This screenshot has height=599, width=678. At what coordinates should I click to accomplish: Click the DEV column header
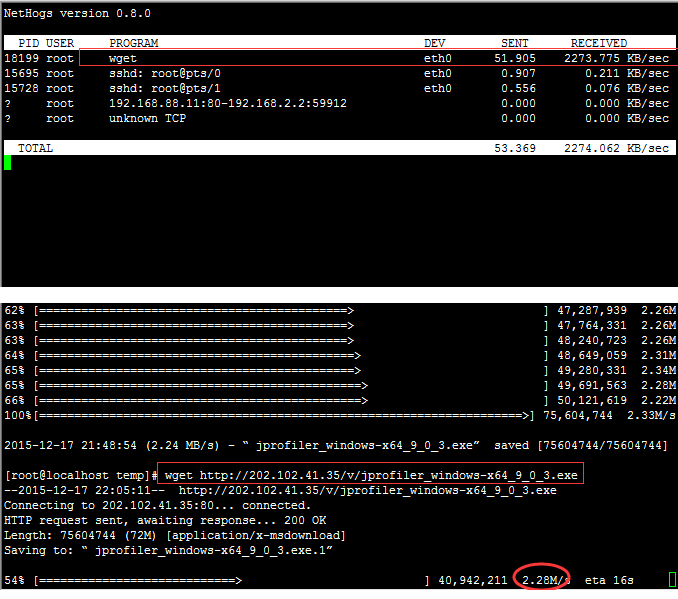point(434,44)
